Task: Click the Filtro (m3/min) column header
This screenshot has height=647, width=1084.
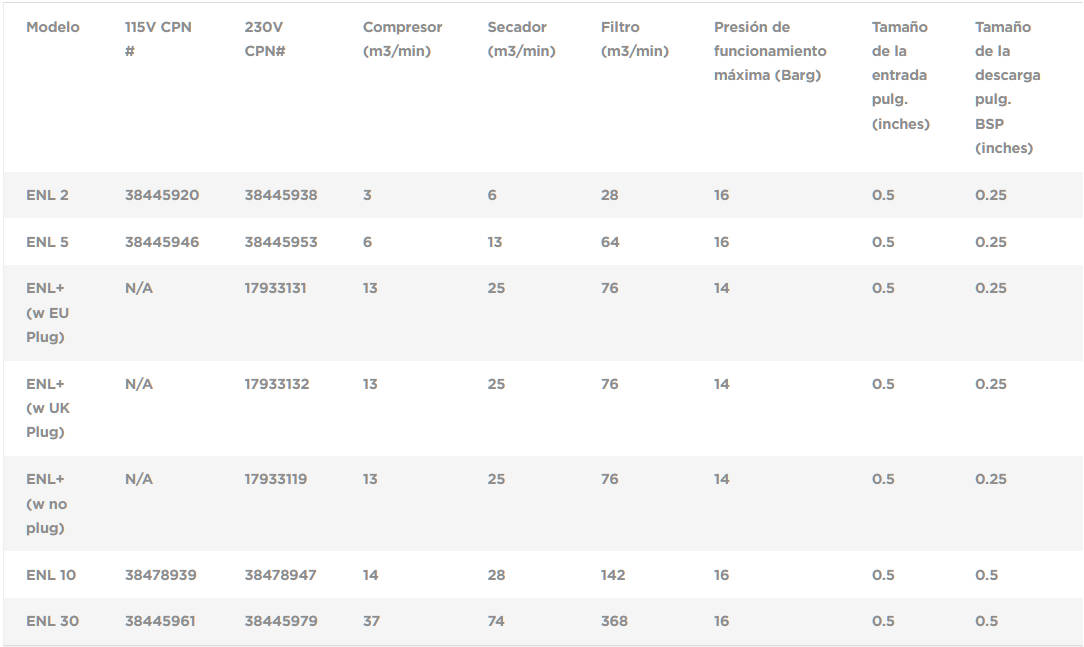Action: coord(634,39)
